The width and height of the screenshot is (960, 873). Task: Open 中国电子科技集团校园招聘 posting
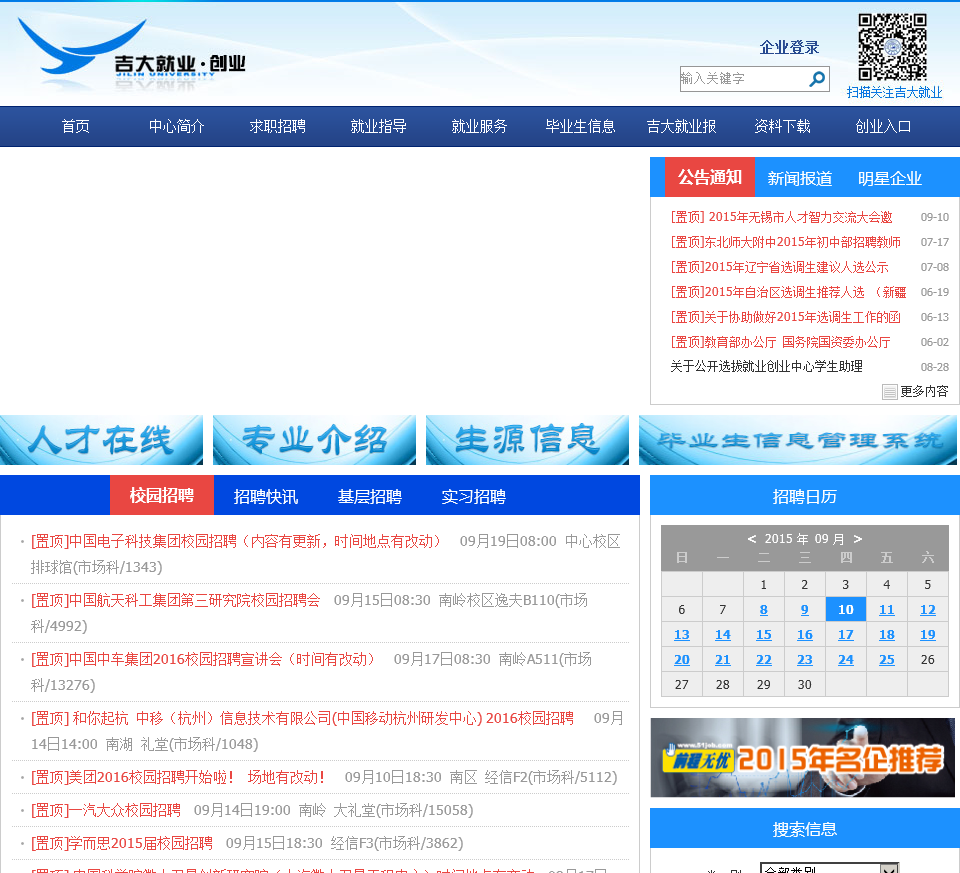click(x=237, y=541)
